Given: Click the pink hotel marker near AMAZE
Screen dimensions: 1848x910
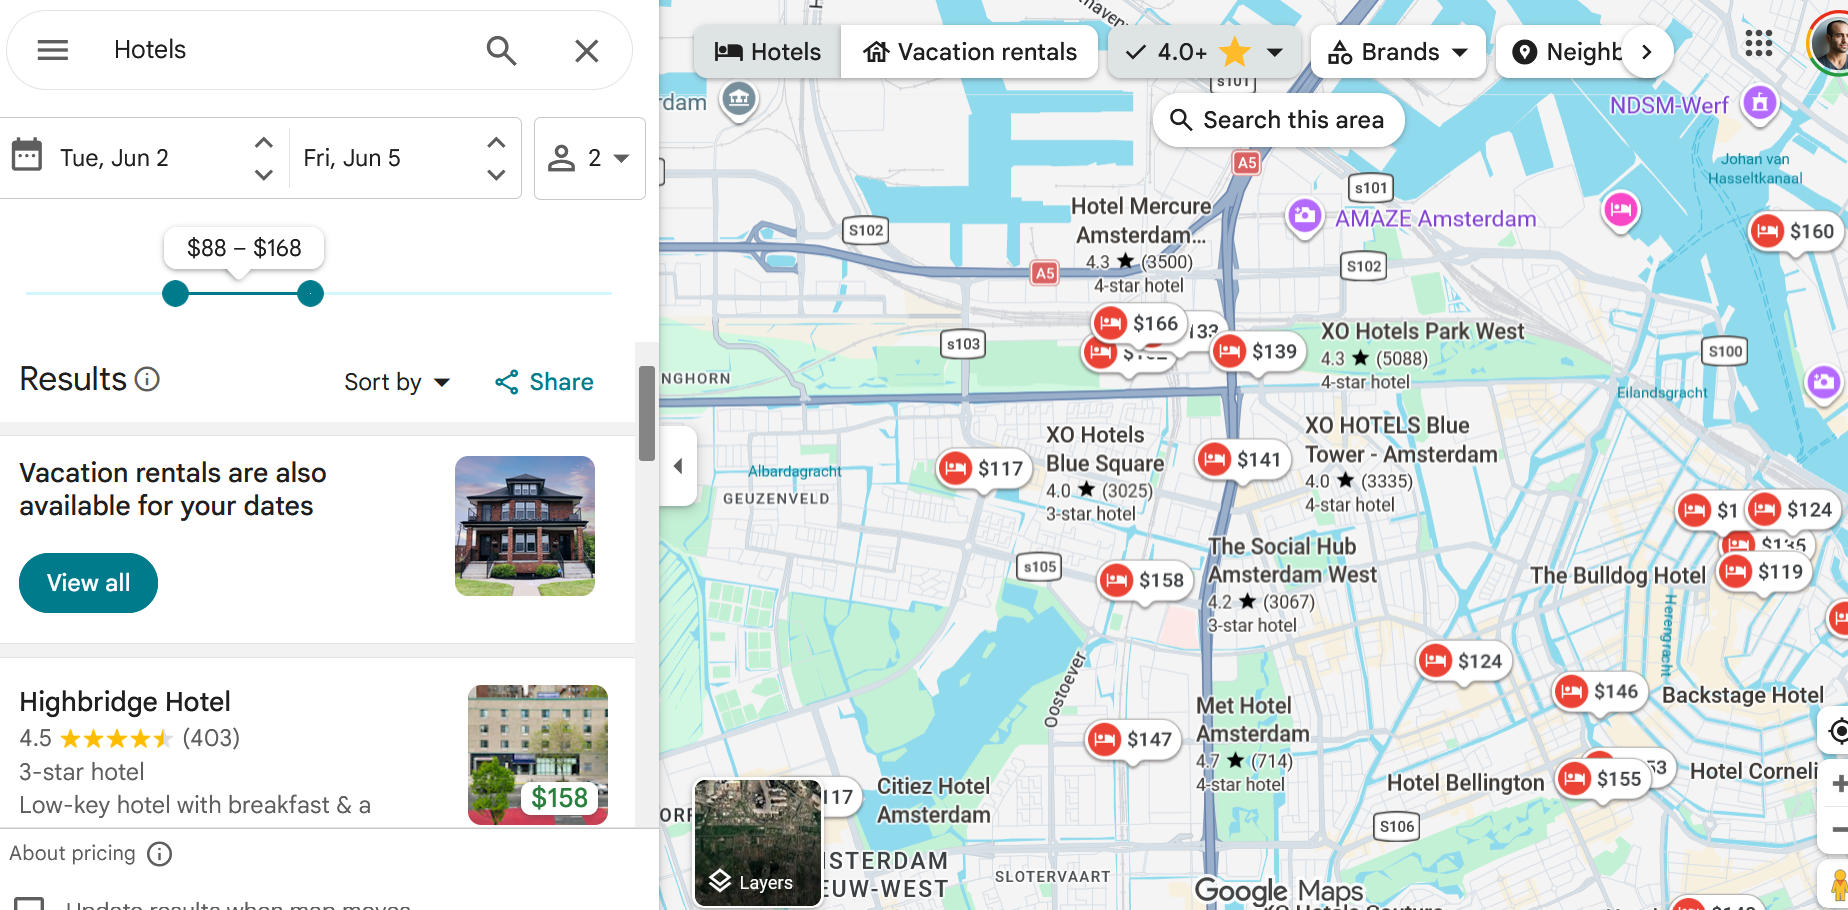Looking at the screenshot, I should 1620,210.
